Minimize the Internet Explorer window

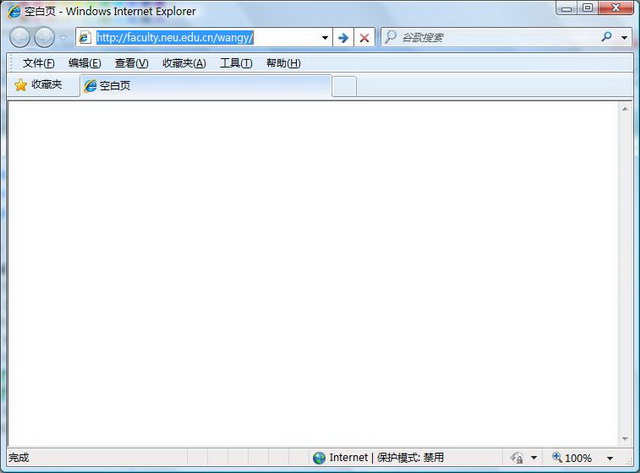[x=567, y=8]
